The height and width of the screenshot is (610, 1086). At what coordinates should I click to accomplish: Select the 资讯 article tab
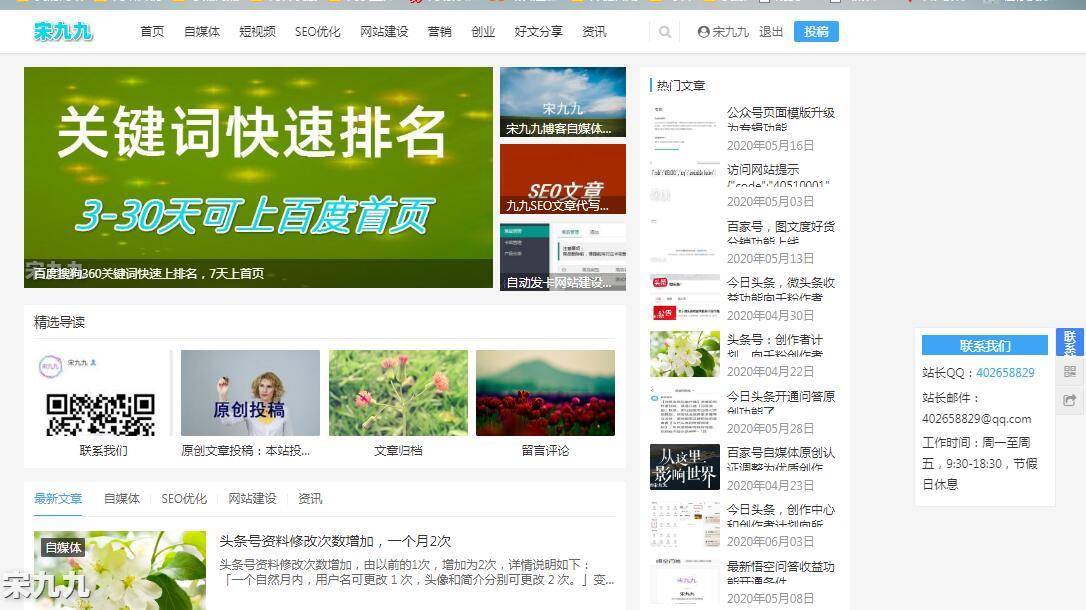click(x=310, y=499)
